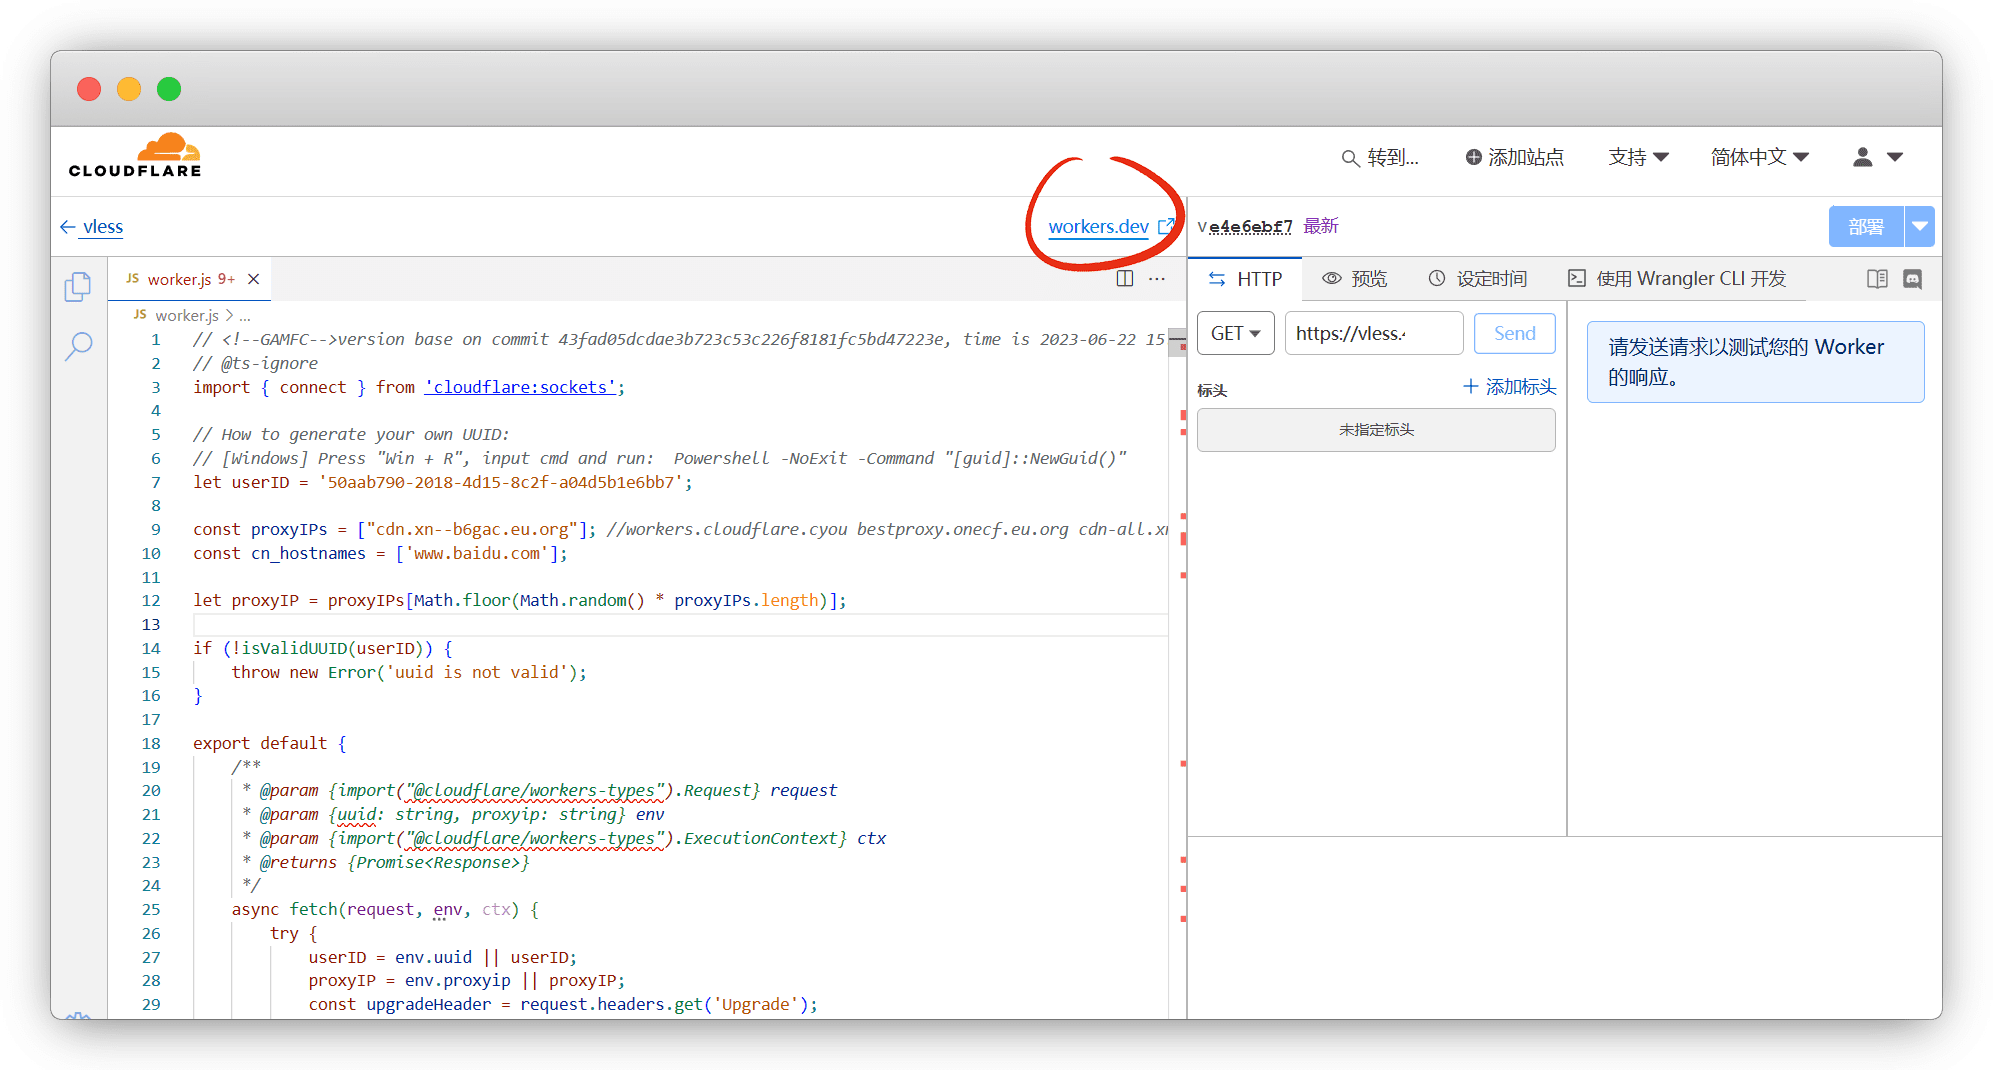Click the 部署 deploy button
Image resolution: width=1993 pixels, height=1070 pixels.
pyautogui.click(x=1866, y=227)
